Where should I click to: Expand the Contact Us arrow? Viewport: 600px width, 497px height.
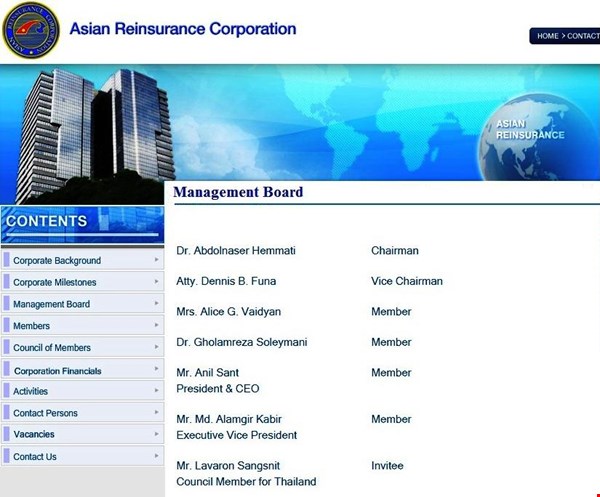157,456
